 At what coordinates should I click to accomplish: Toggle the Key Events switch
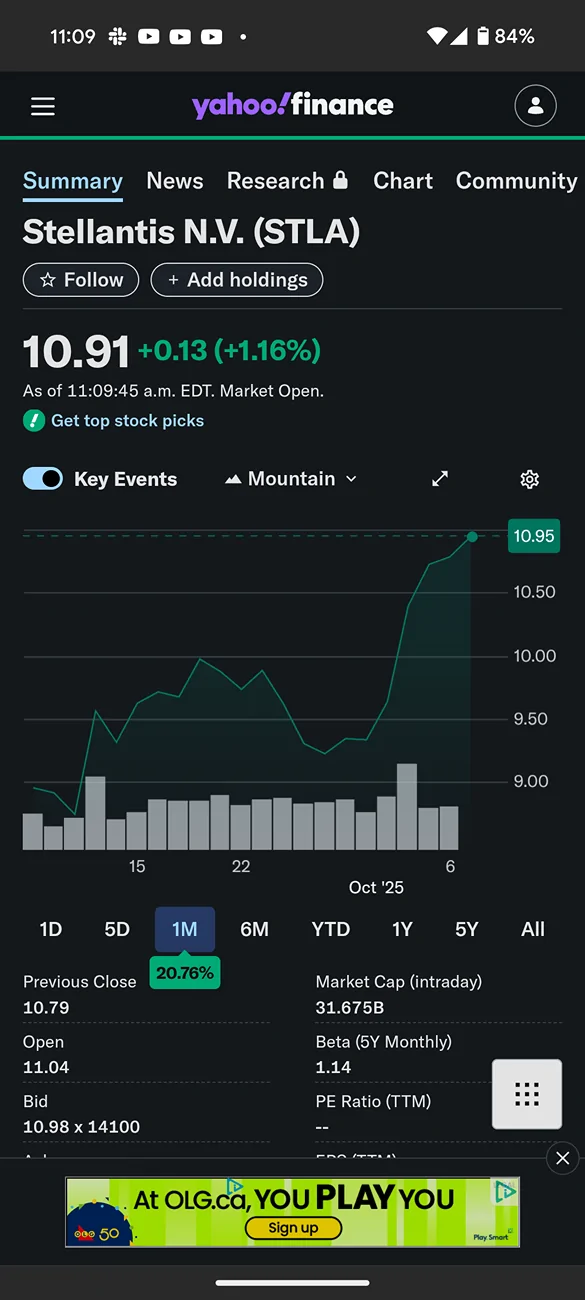pyautogui.click(x=43, y=479)
